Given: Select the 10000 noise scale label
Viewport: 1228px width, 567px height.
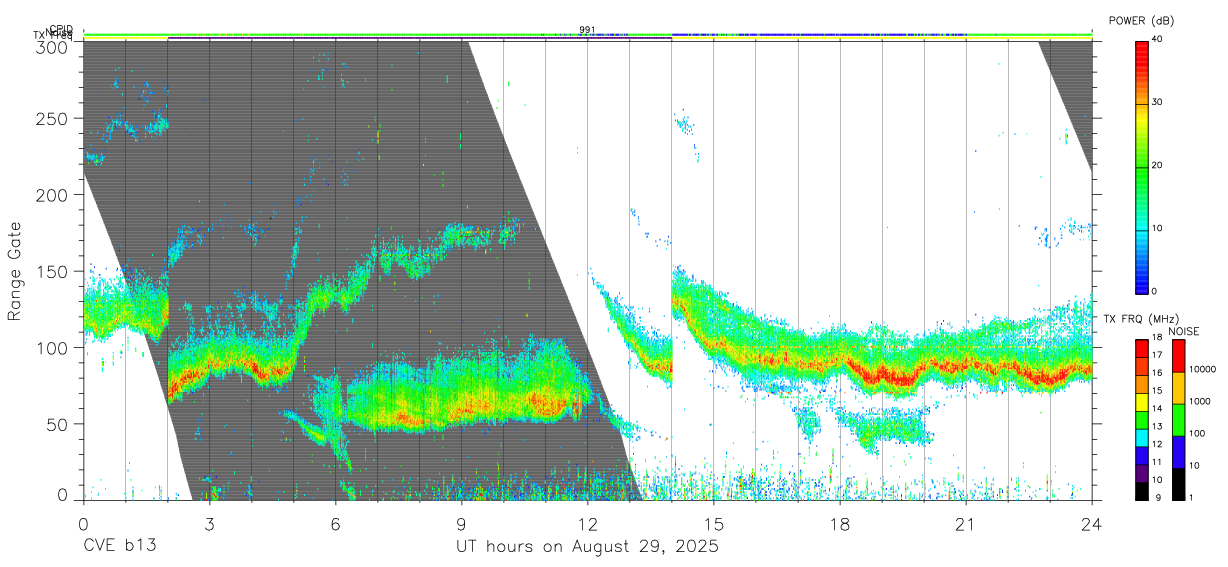Looking at the screenshot, I should (x=1202, y=370).
